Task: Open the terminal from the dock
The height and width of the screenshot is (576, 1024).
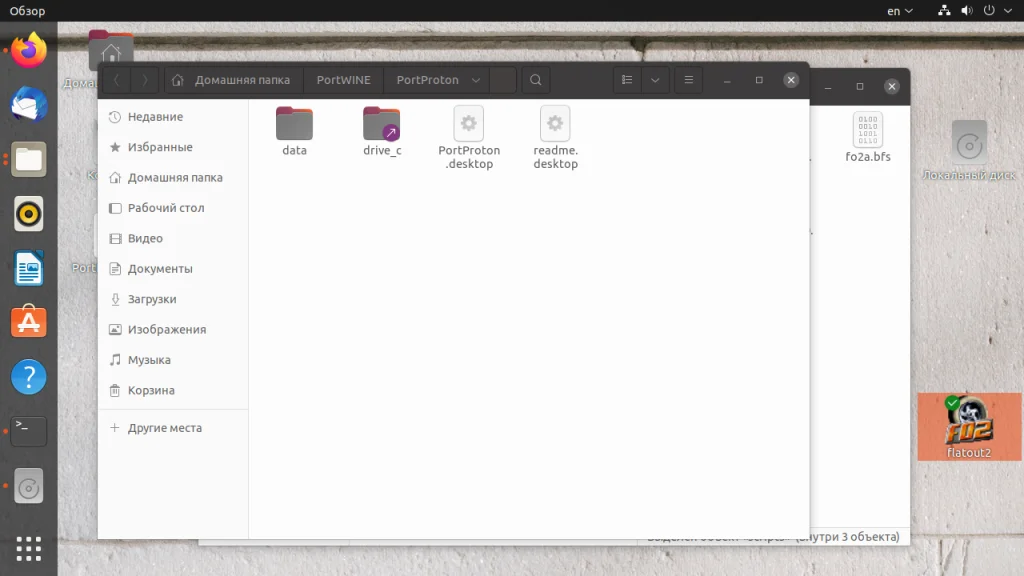Action: click(27, 430)
